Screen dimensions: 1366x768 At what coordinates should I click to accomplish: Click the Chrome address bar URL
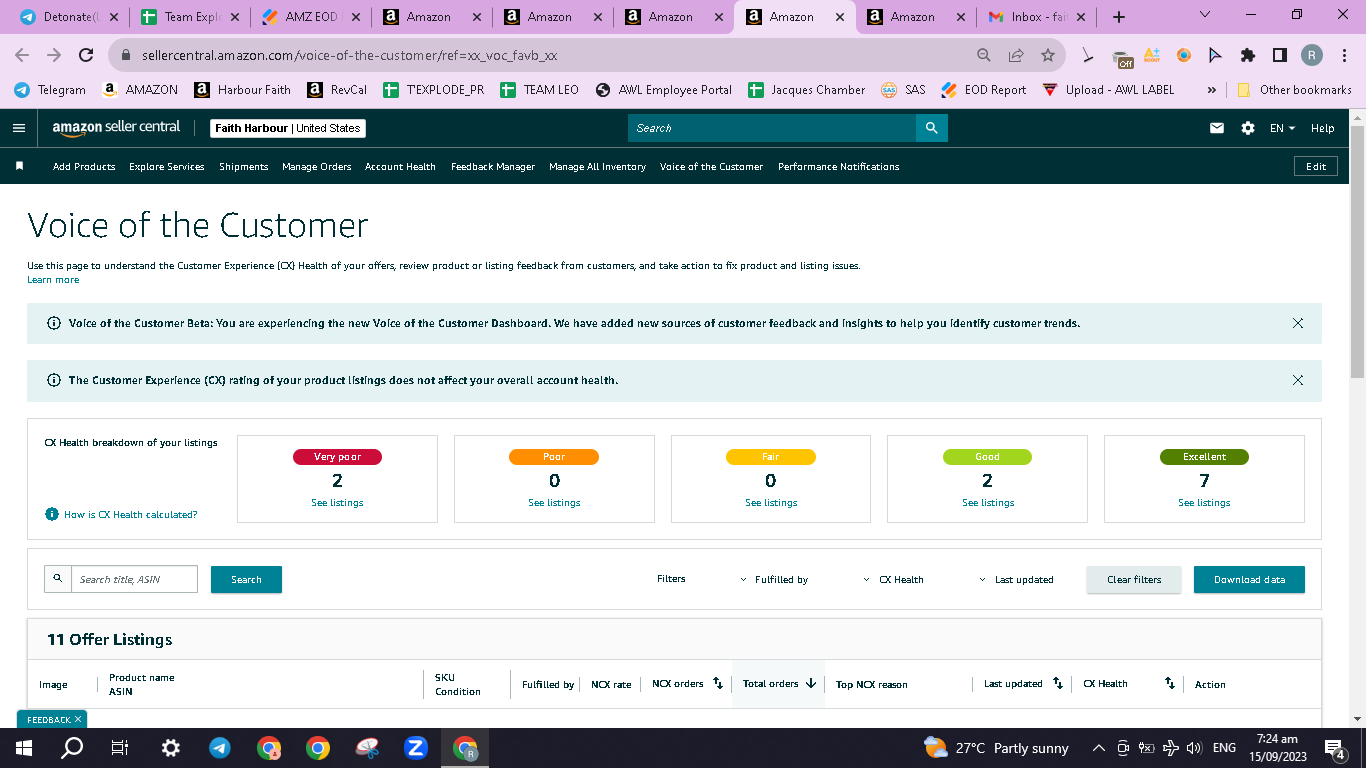[350, 55]
